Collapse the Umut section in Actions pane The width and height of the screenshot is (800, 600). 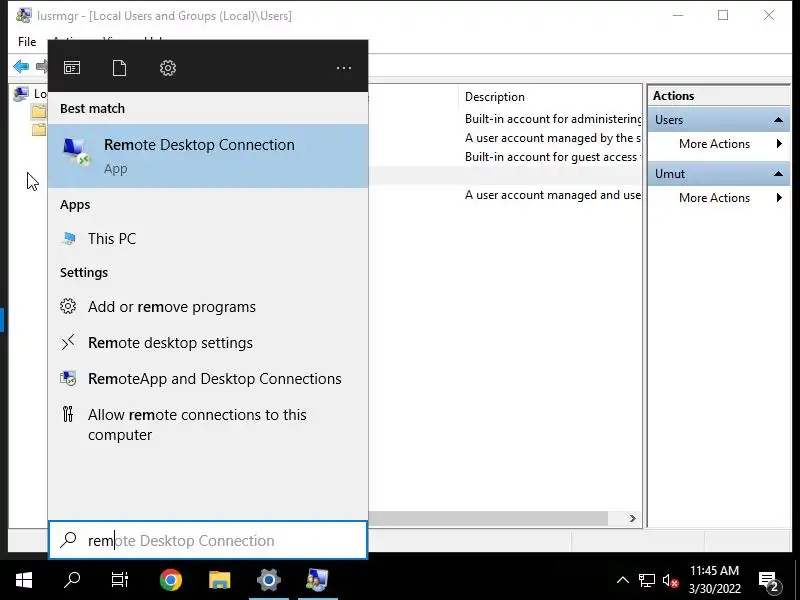pos(778,174)
